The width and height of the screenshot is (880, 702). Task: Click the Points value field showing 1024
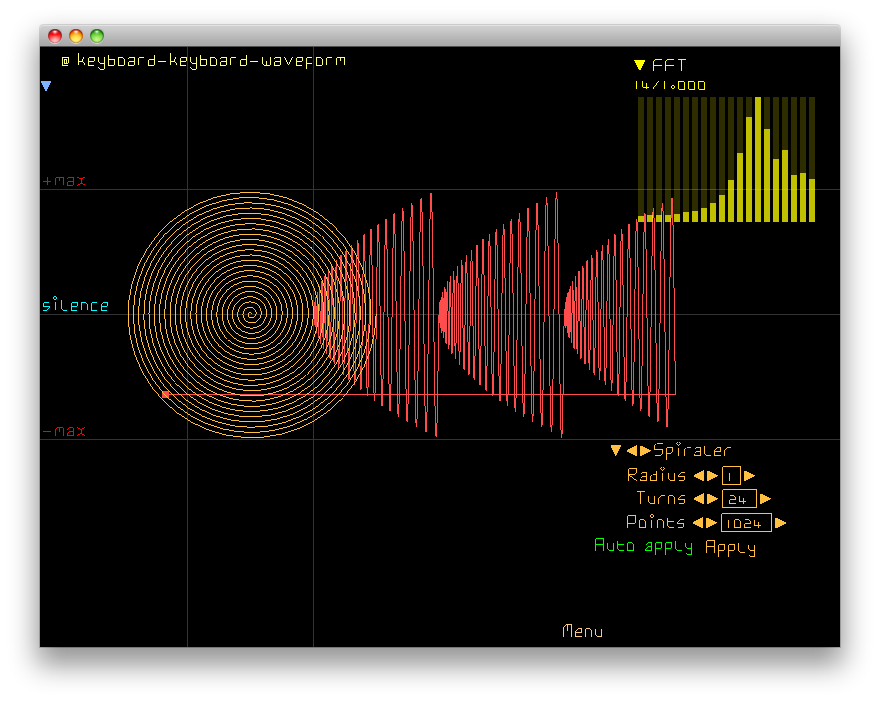pos(746,523)
